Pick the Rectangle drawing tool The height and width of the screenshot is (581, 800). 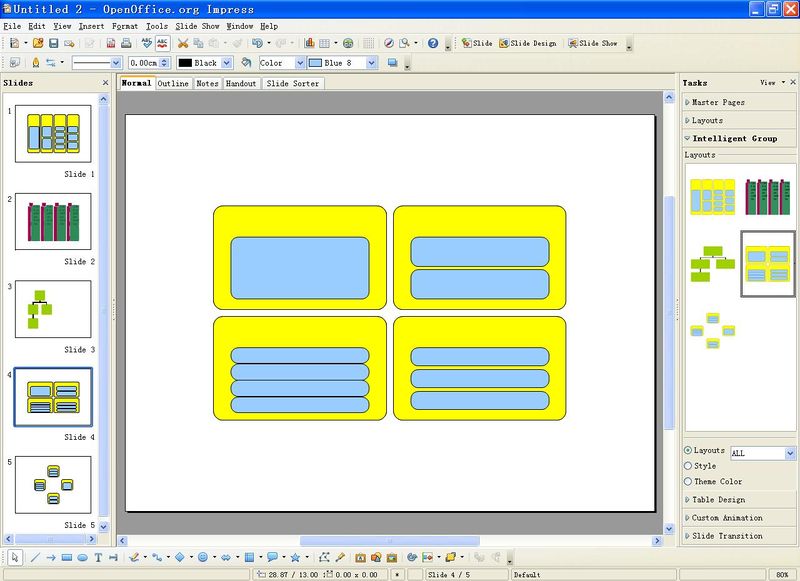tap(67, 558)
